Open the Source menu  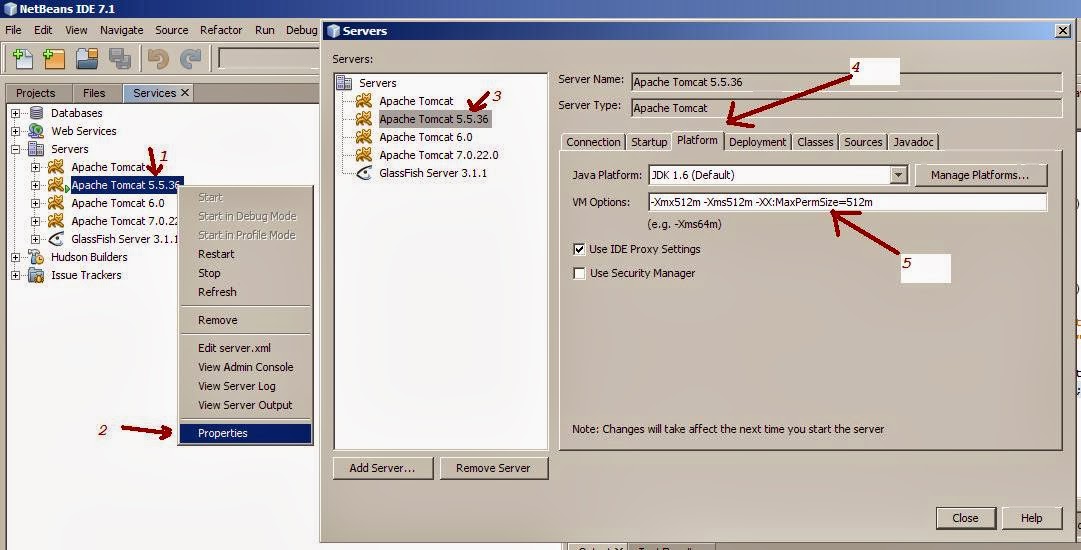(172, 30)
